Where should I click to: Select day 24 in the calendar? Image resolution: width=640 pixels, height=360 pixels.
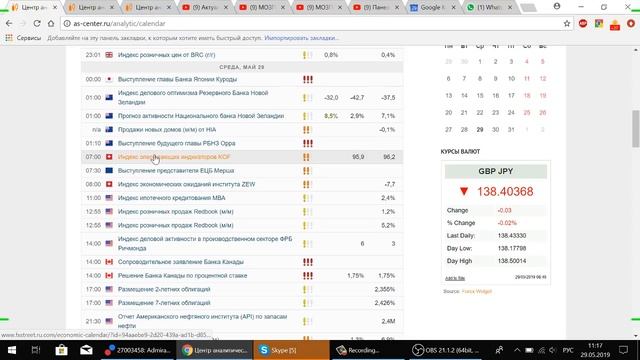coord(511,113)
